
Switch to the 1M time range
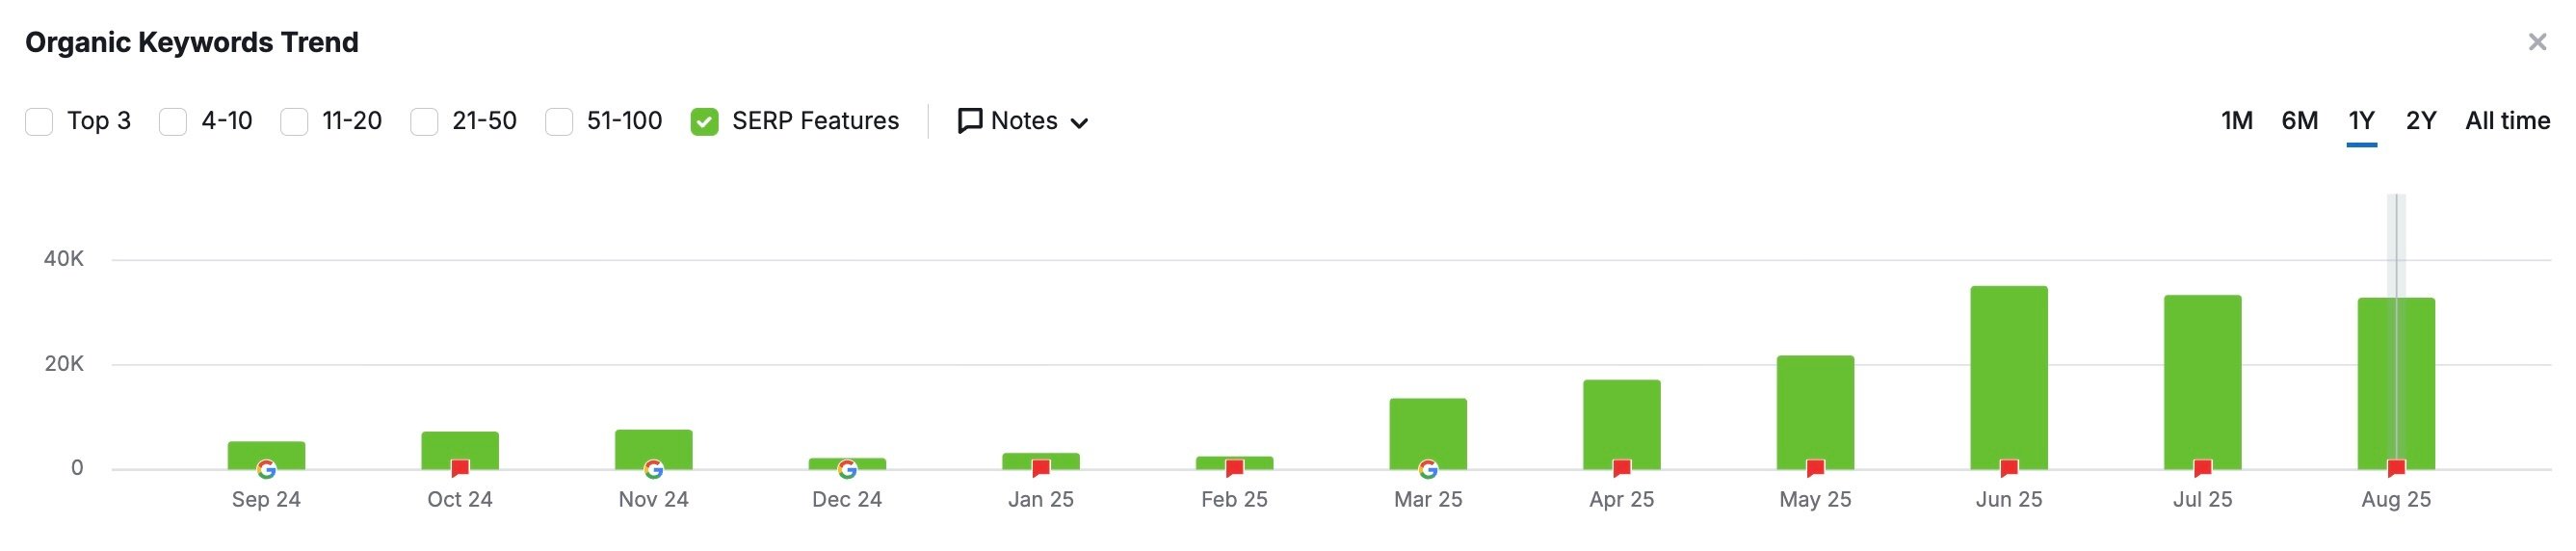pyautogui.click(x=2236, y=121)
